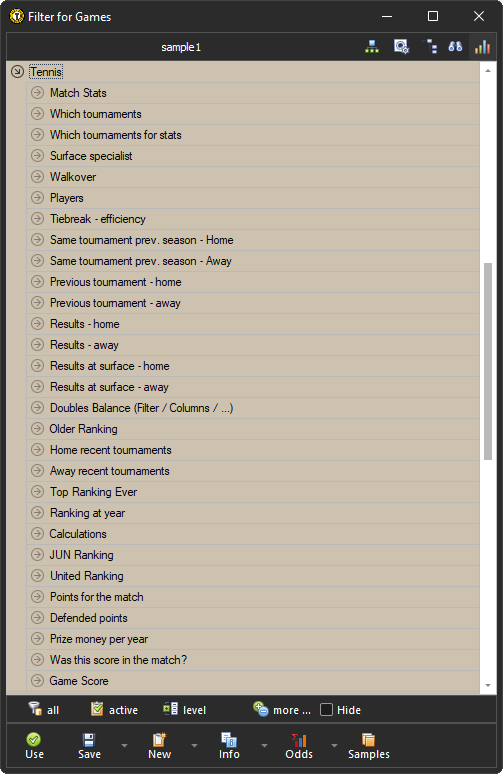The image size is (503, 774).
Task: Click the Info button
Action: pyautogui.click(x=229, y=745)
